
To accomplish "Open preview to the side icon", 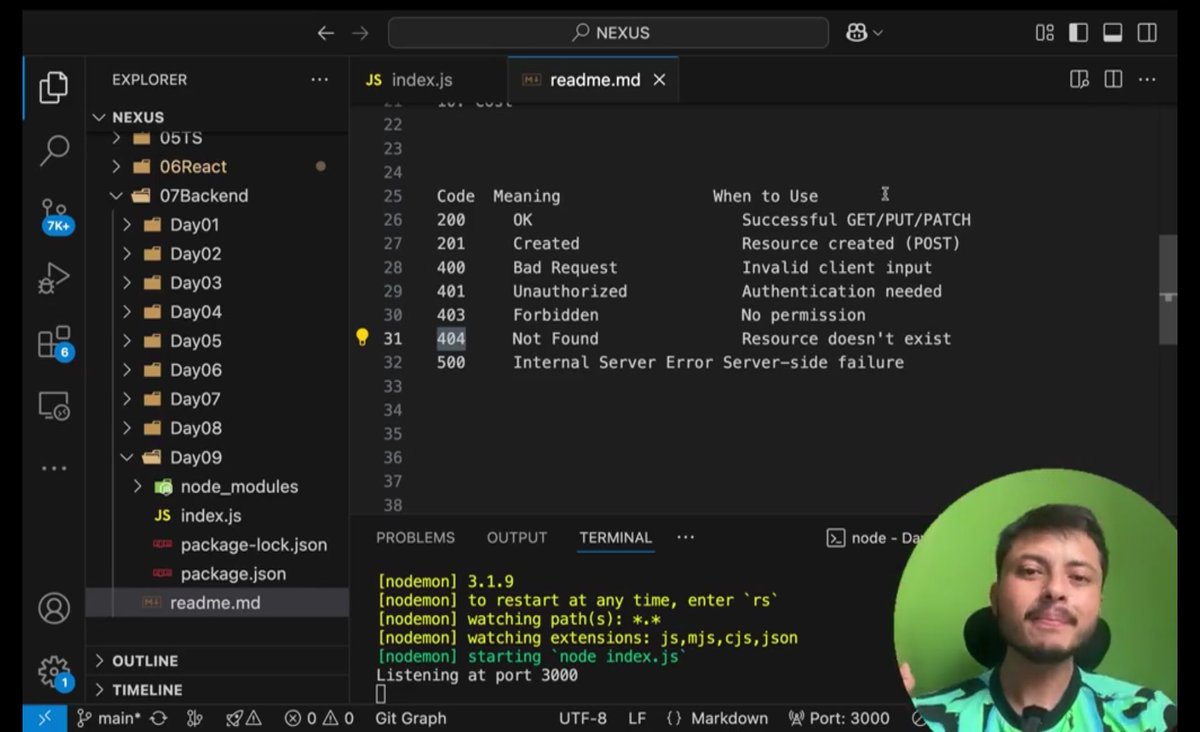I will [1079, 79].
